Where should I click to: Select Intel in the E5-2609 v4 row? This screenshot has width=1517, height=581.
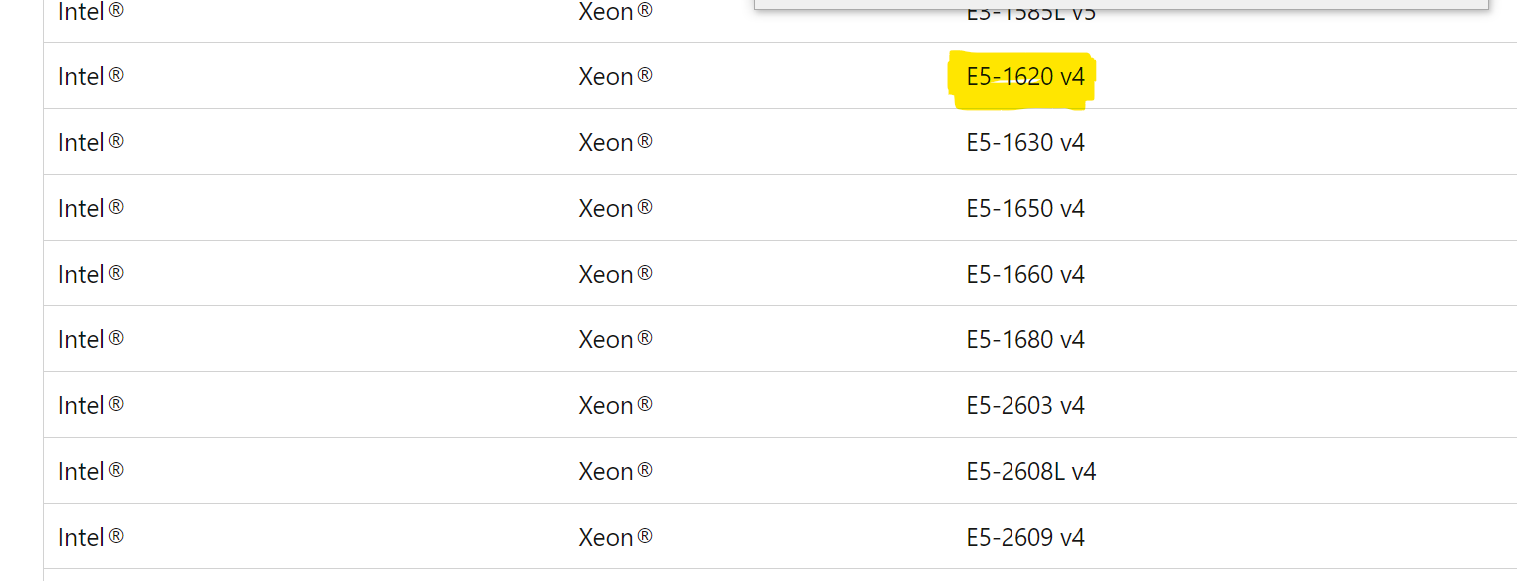pos(82,538)
